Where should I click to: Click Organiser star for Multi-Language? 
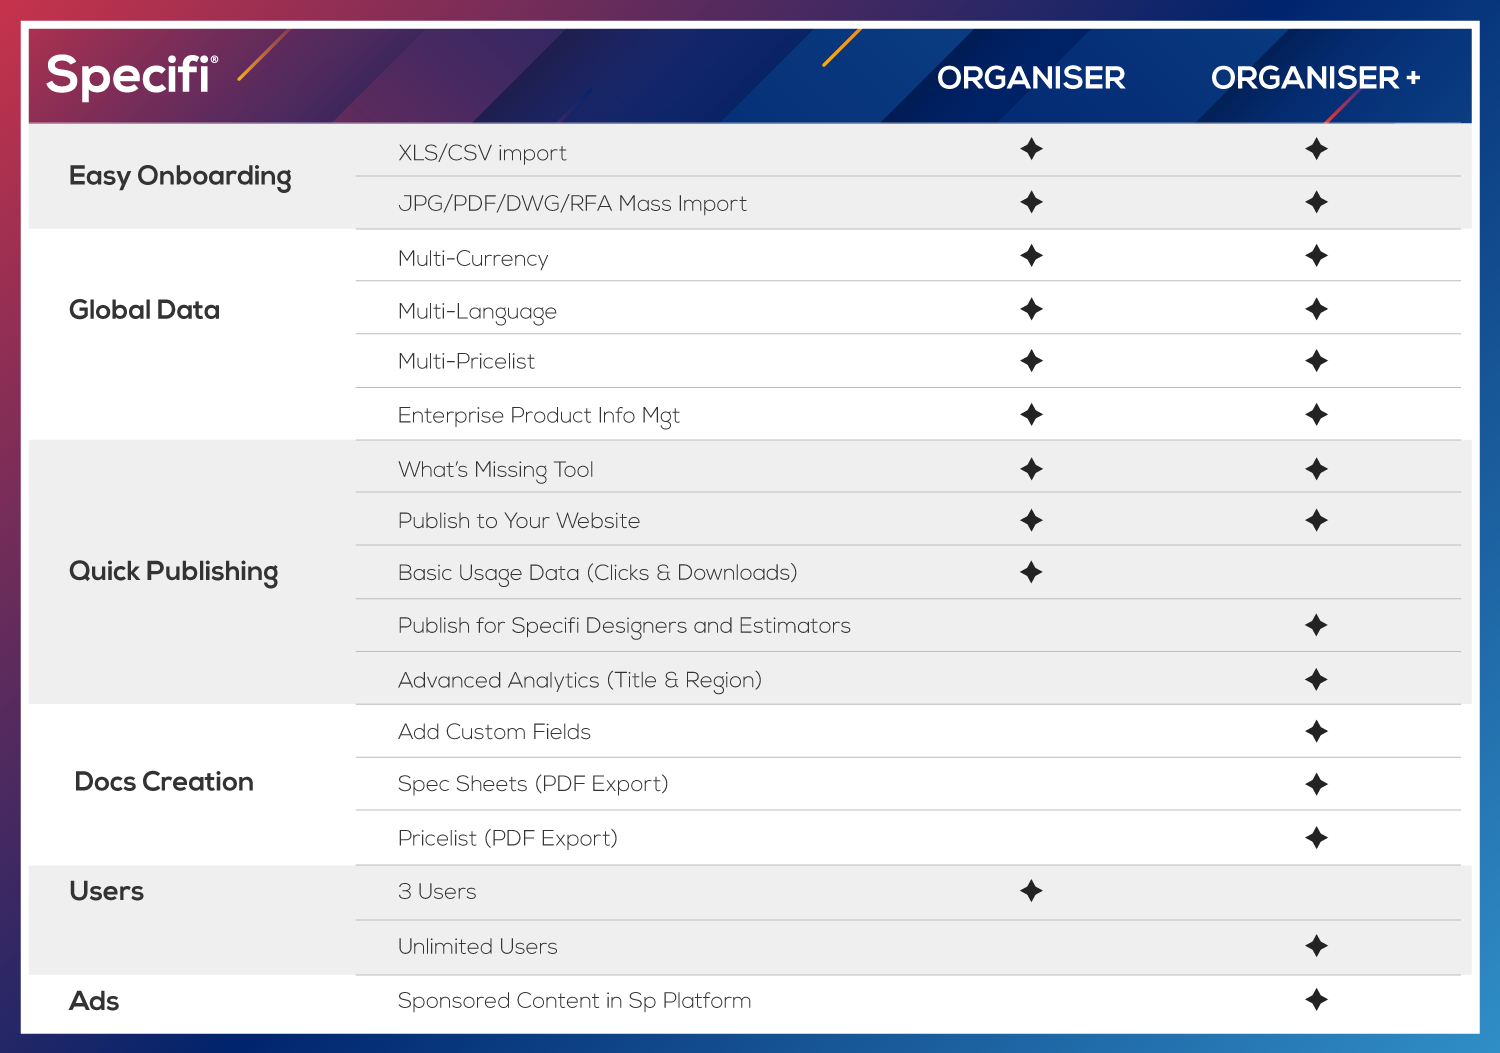[x=1031, y=309]
